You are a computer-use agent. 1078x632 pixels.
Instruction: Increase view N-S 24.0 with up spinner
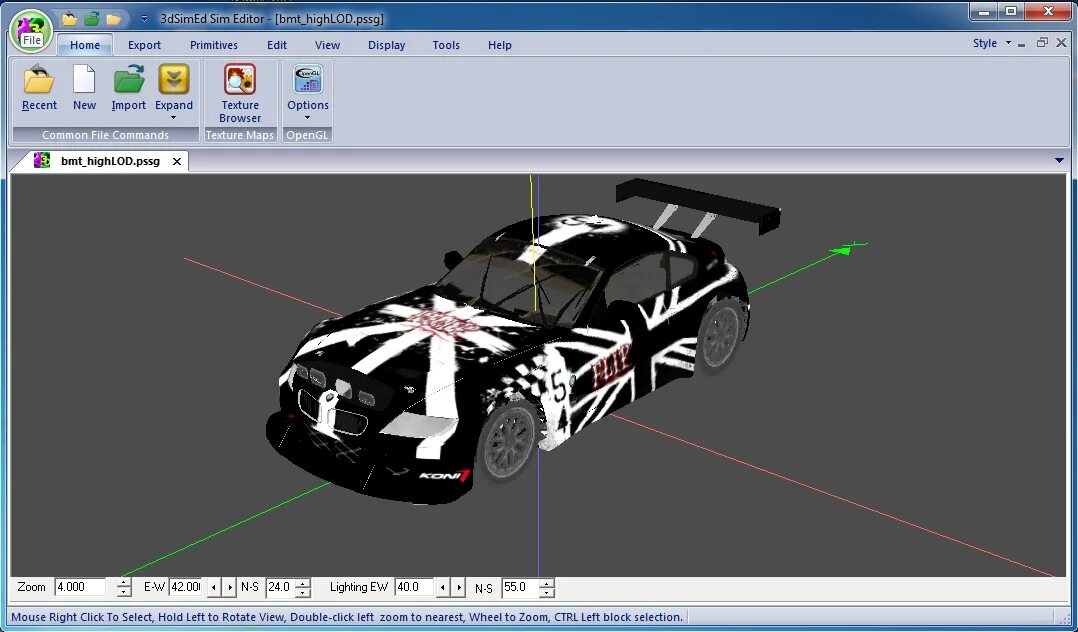[x=302, y=583]
